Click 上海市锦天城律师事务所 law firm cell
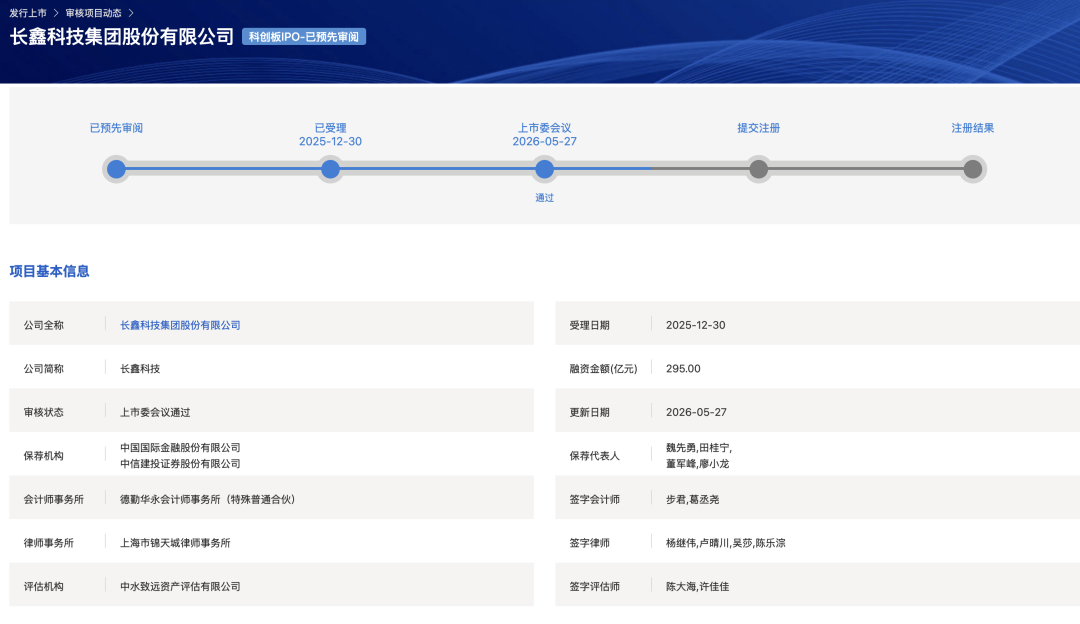Image resolution: width=1080 pixels, height=624 pixels. click(x=176, y=543)
